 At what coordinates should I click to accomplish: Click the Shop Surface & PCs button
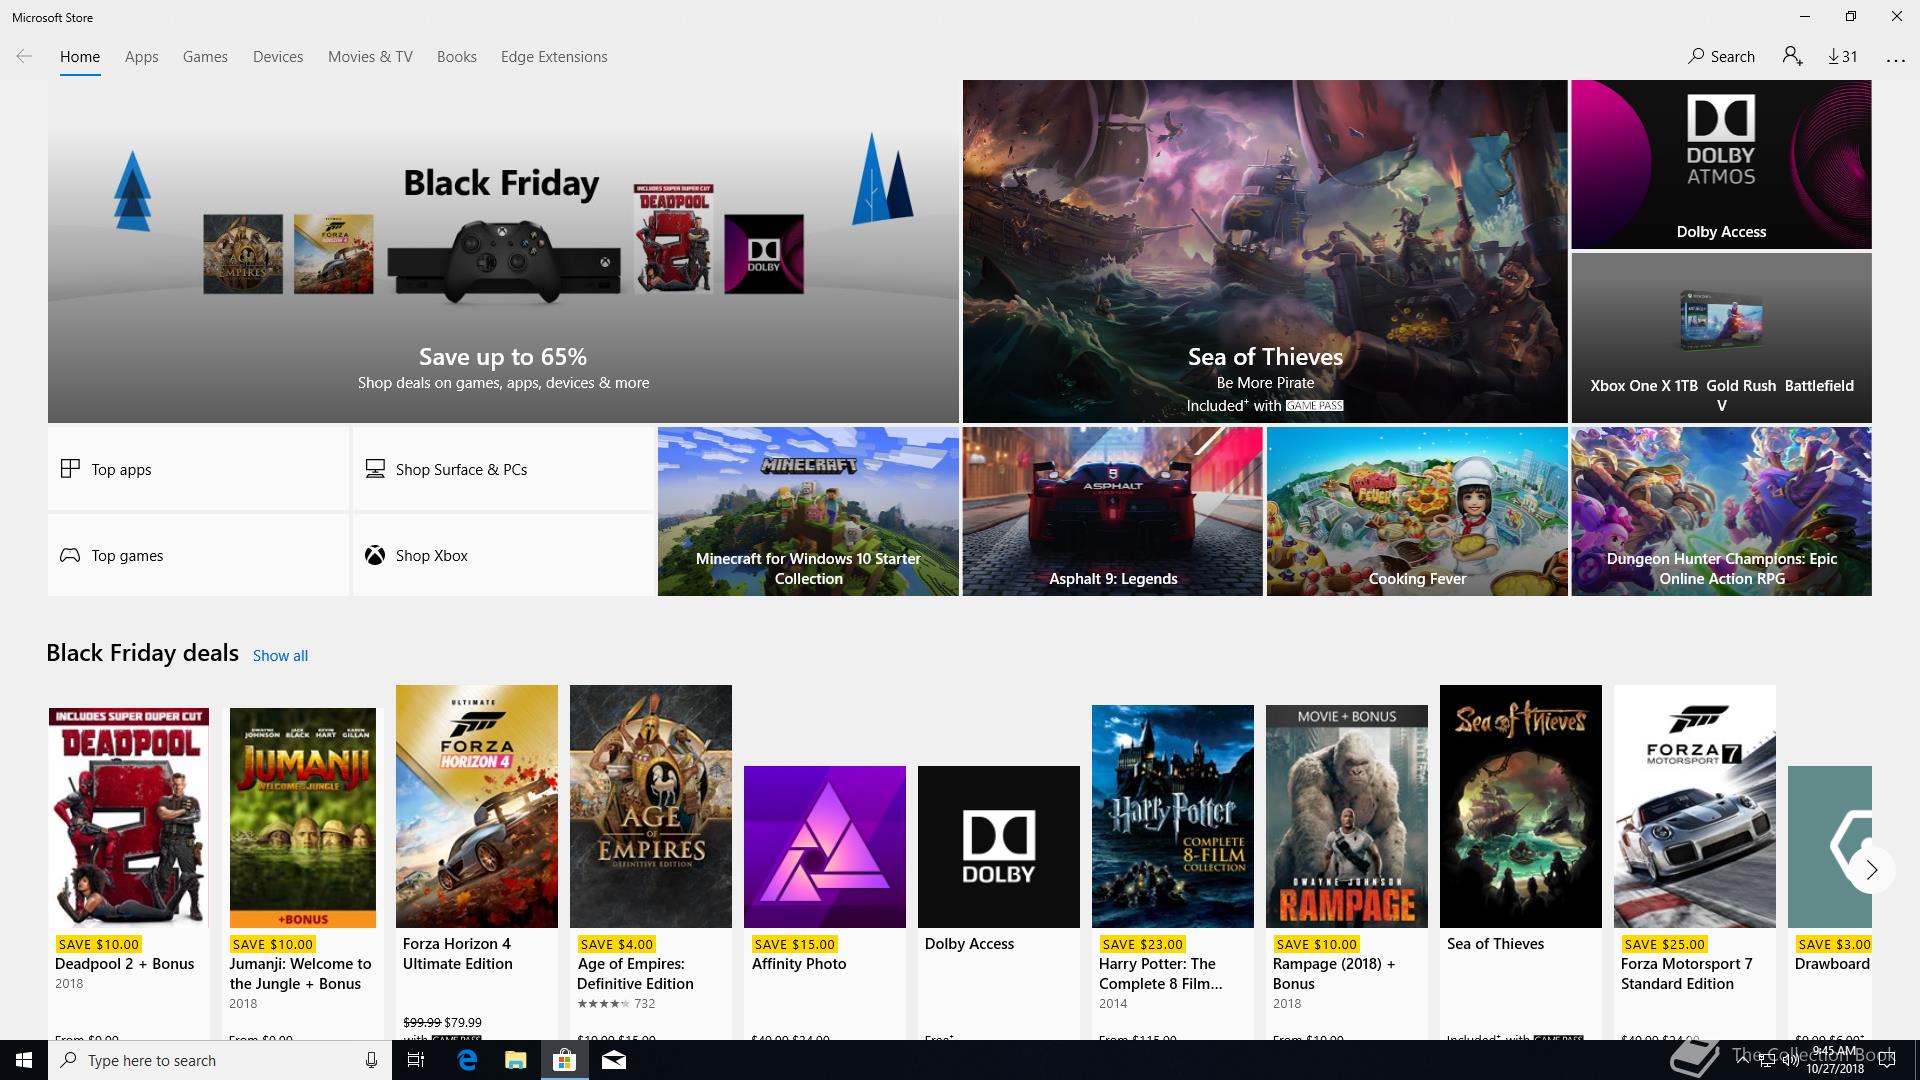pyautogui.click(x=503, y=468)
